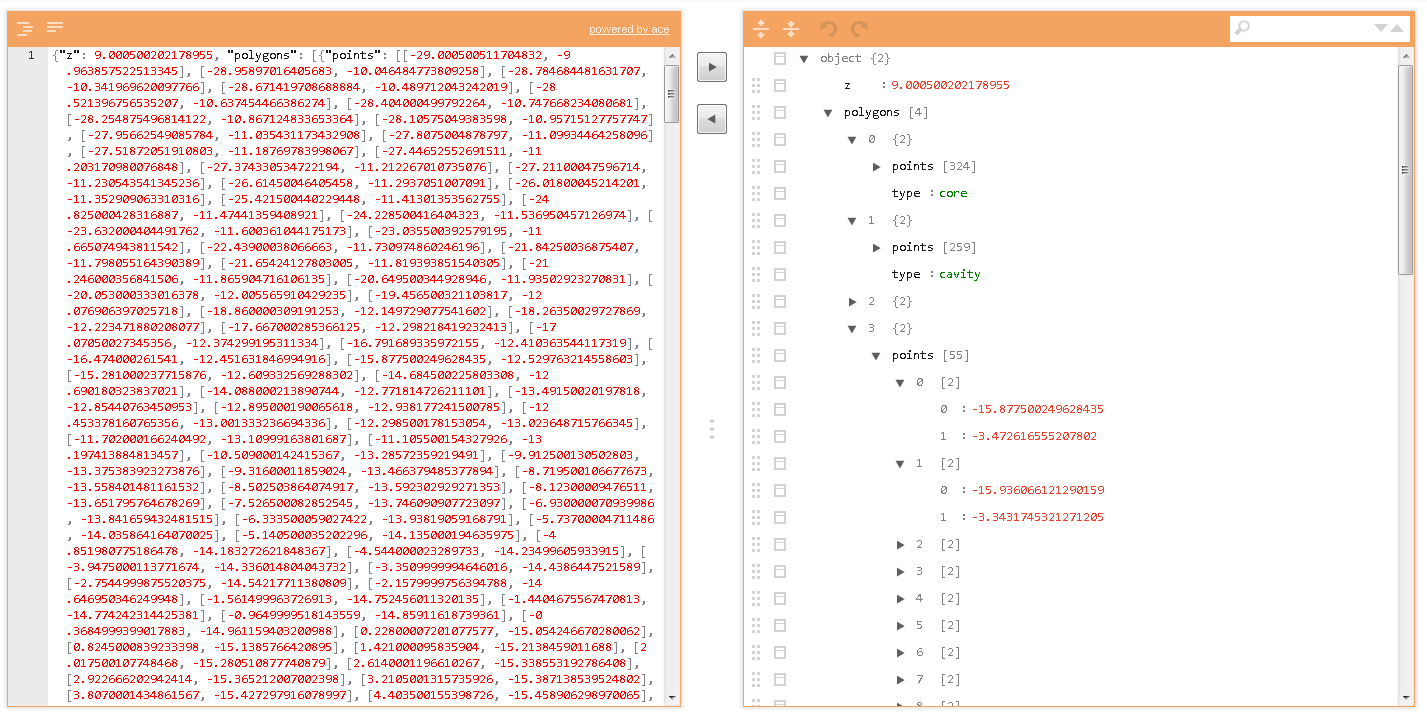Collapse polygon 1 {2} object
The image size is (1427, 714).
coord(852,220)
